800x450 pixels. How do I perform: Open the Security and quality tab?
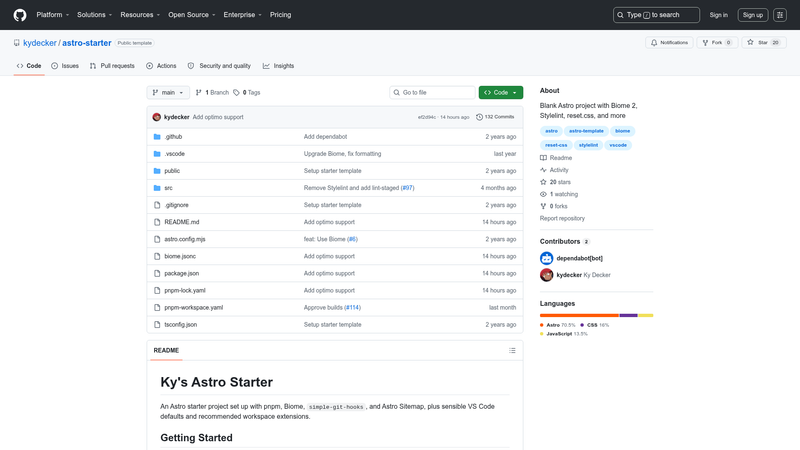click(219, 66)
